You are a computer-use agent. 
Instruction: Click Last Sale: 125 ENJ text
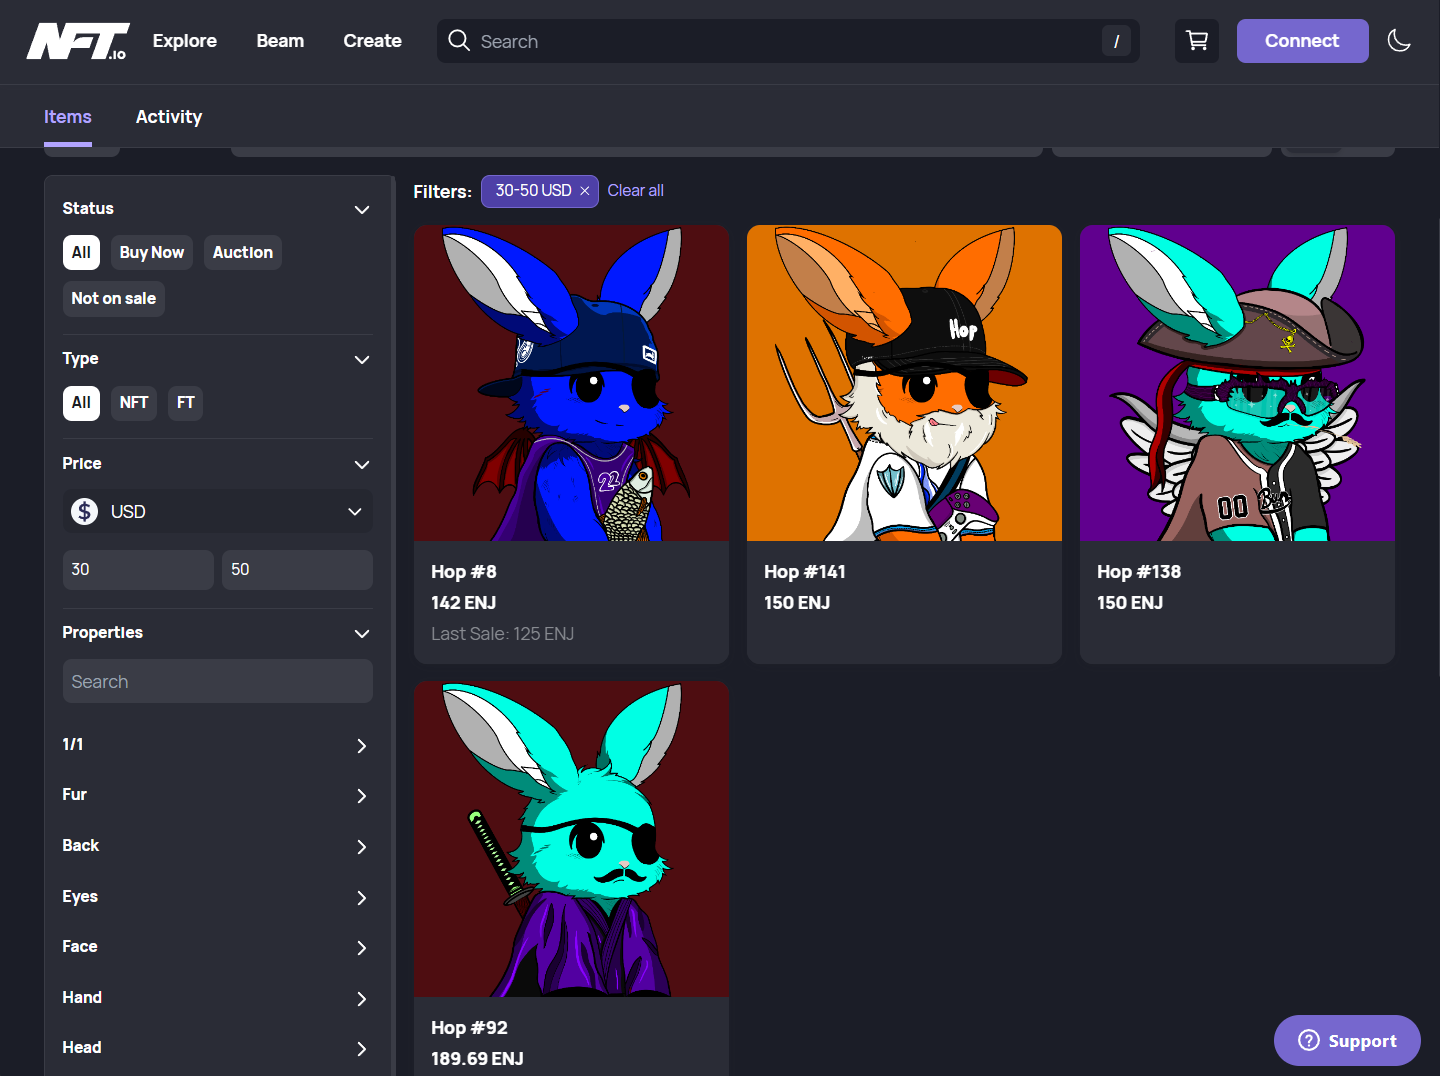click(x=502, y=634)
